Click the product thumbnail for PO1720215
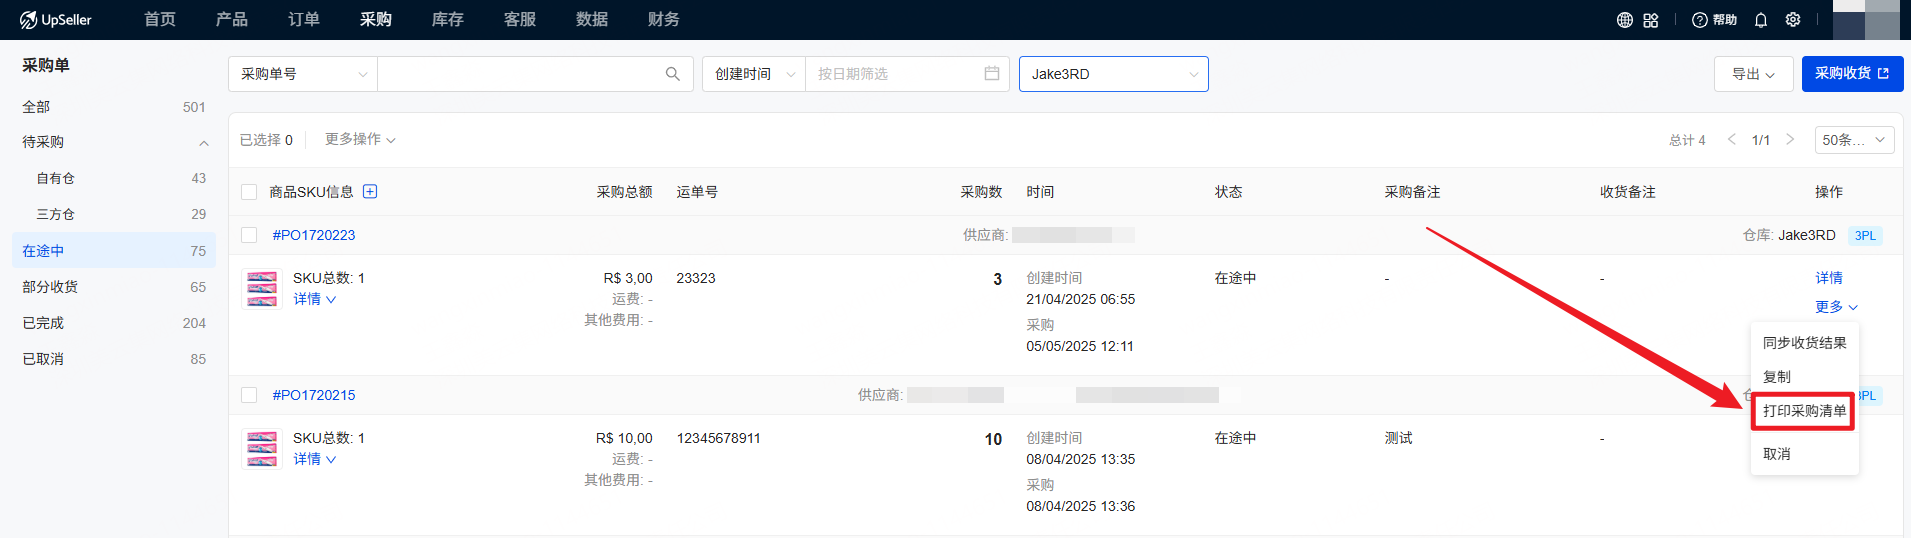The width and height of the screenshot is (1911, 538). click(262, 449)
